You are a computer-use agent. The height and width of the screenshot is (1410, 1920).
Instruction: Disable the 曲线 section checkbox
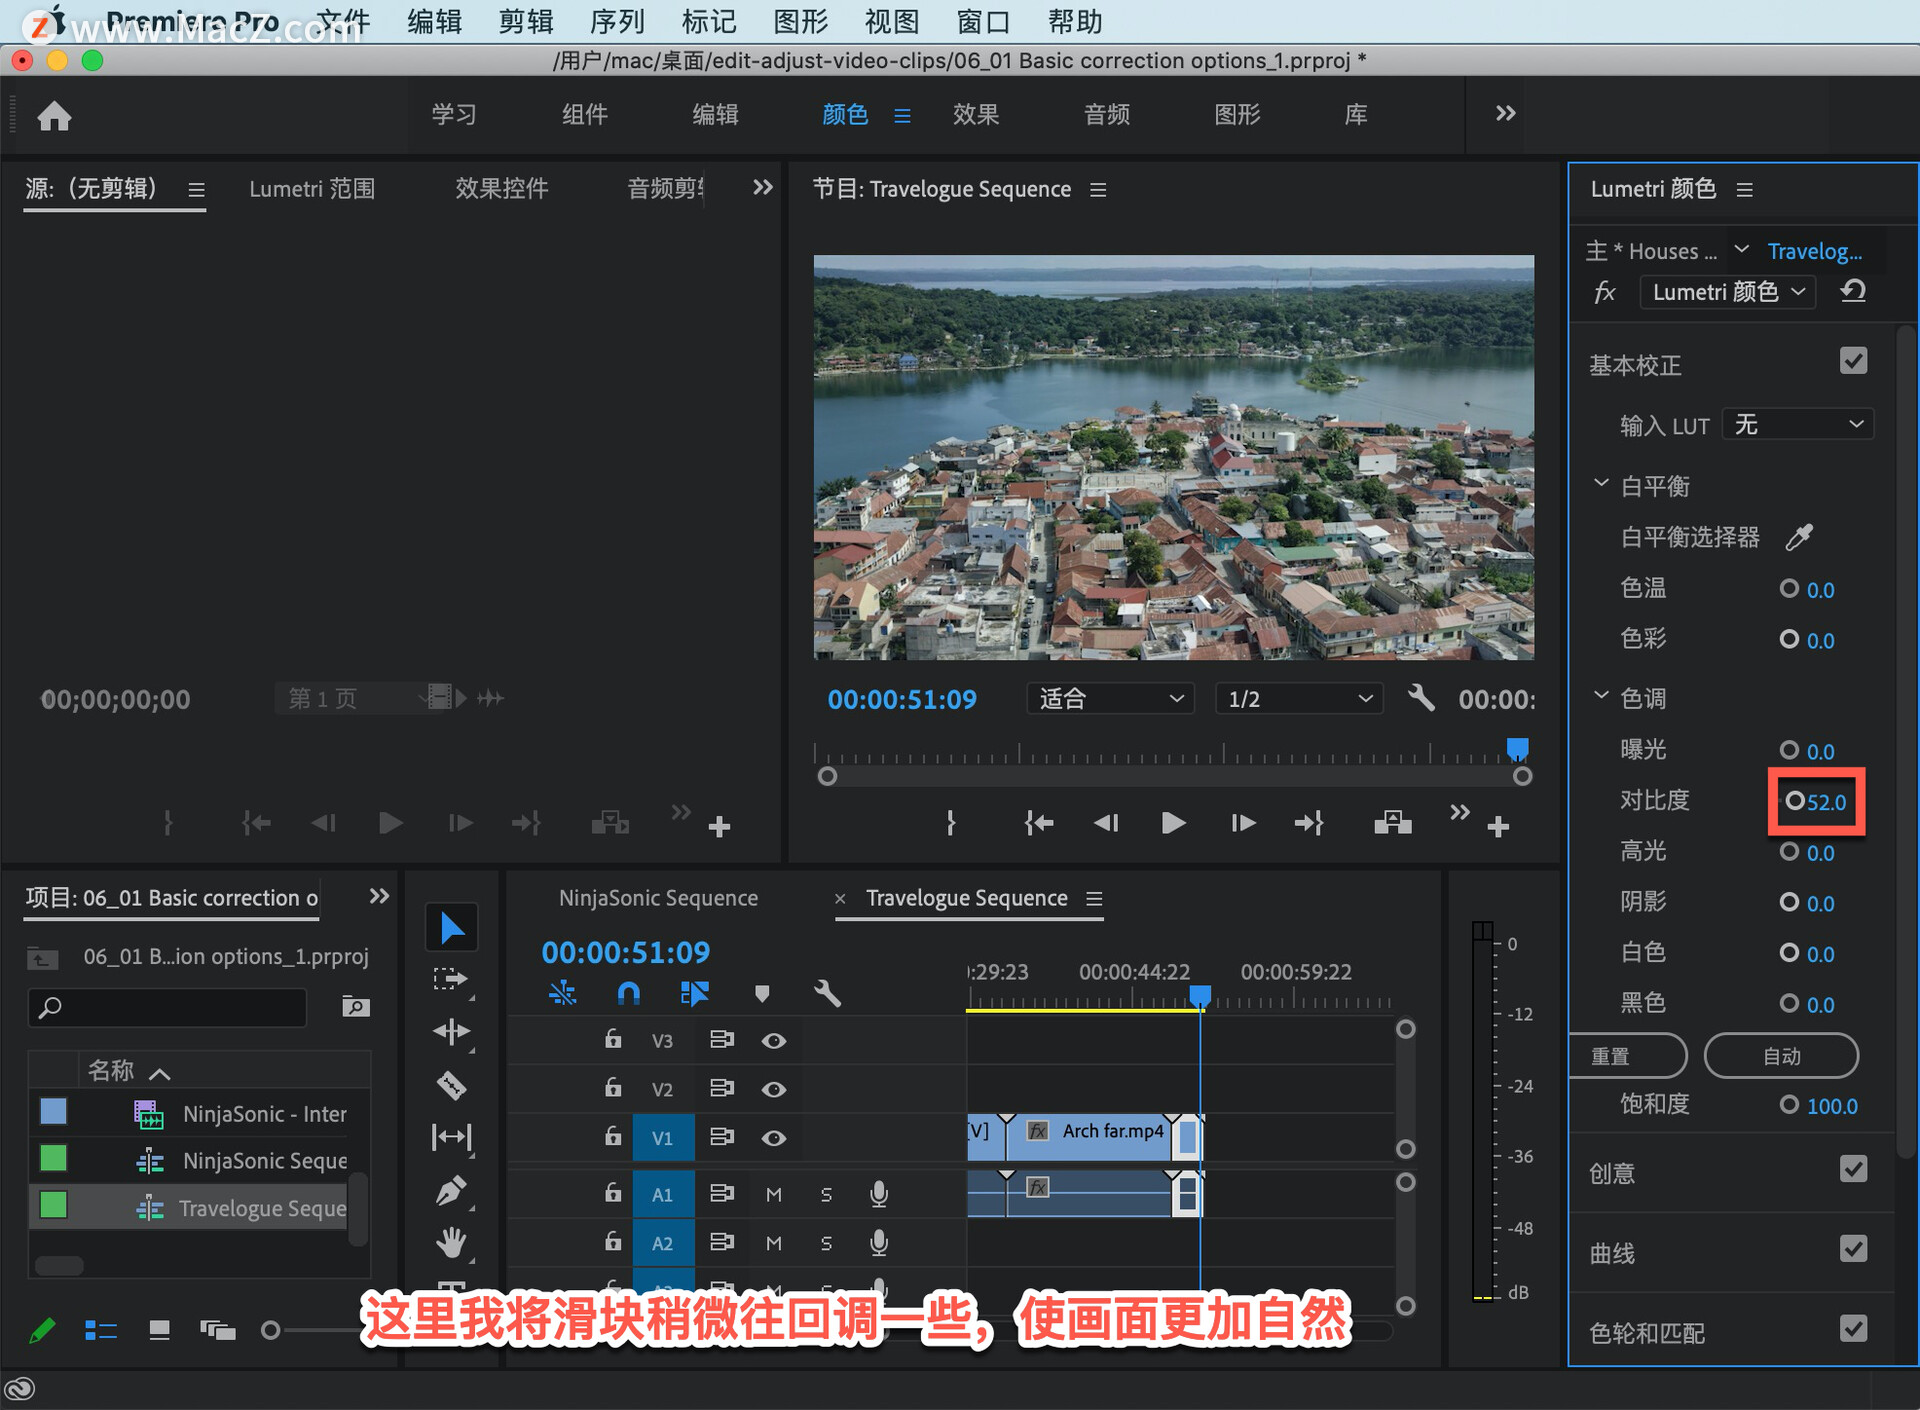pyautogui.click(x=1853, y=1249)
